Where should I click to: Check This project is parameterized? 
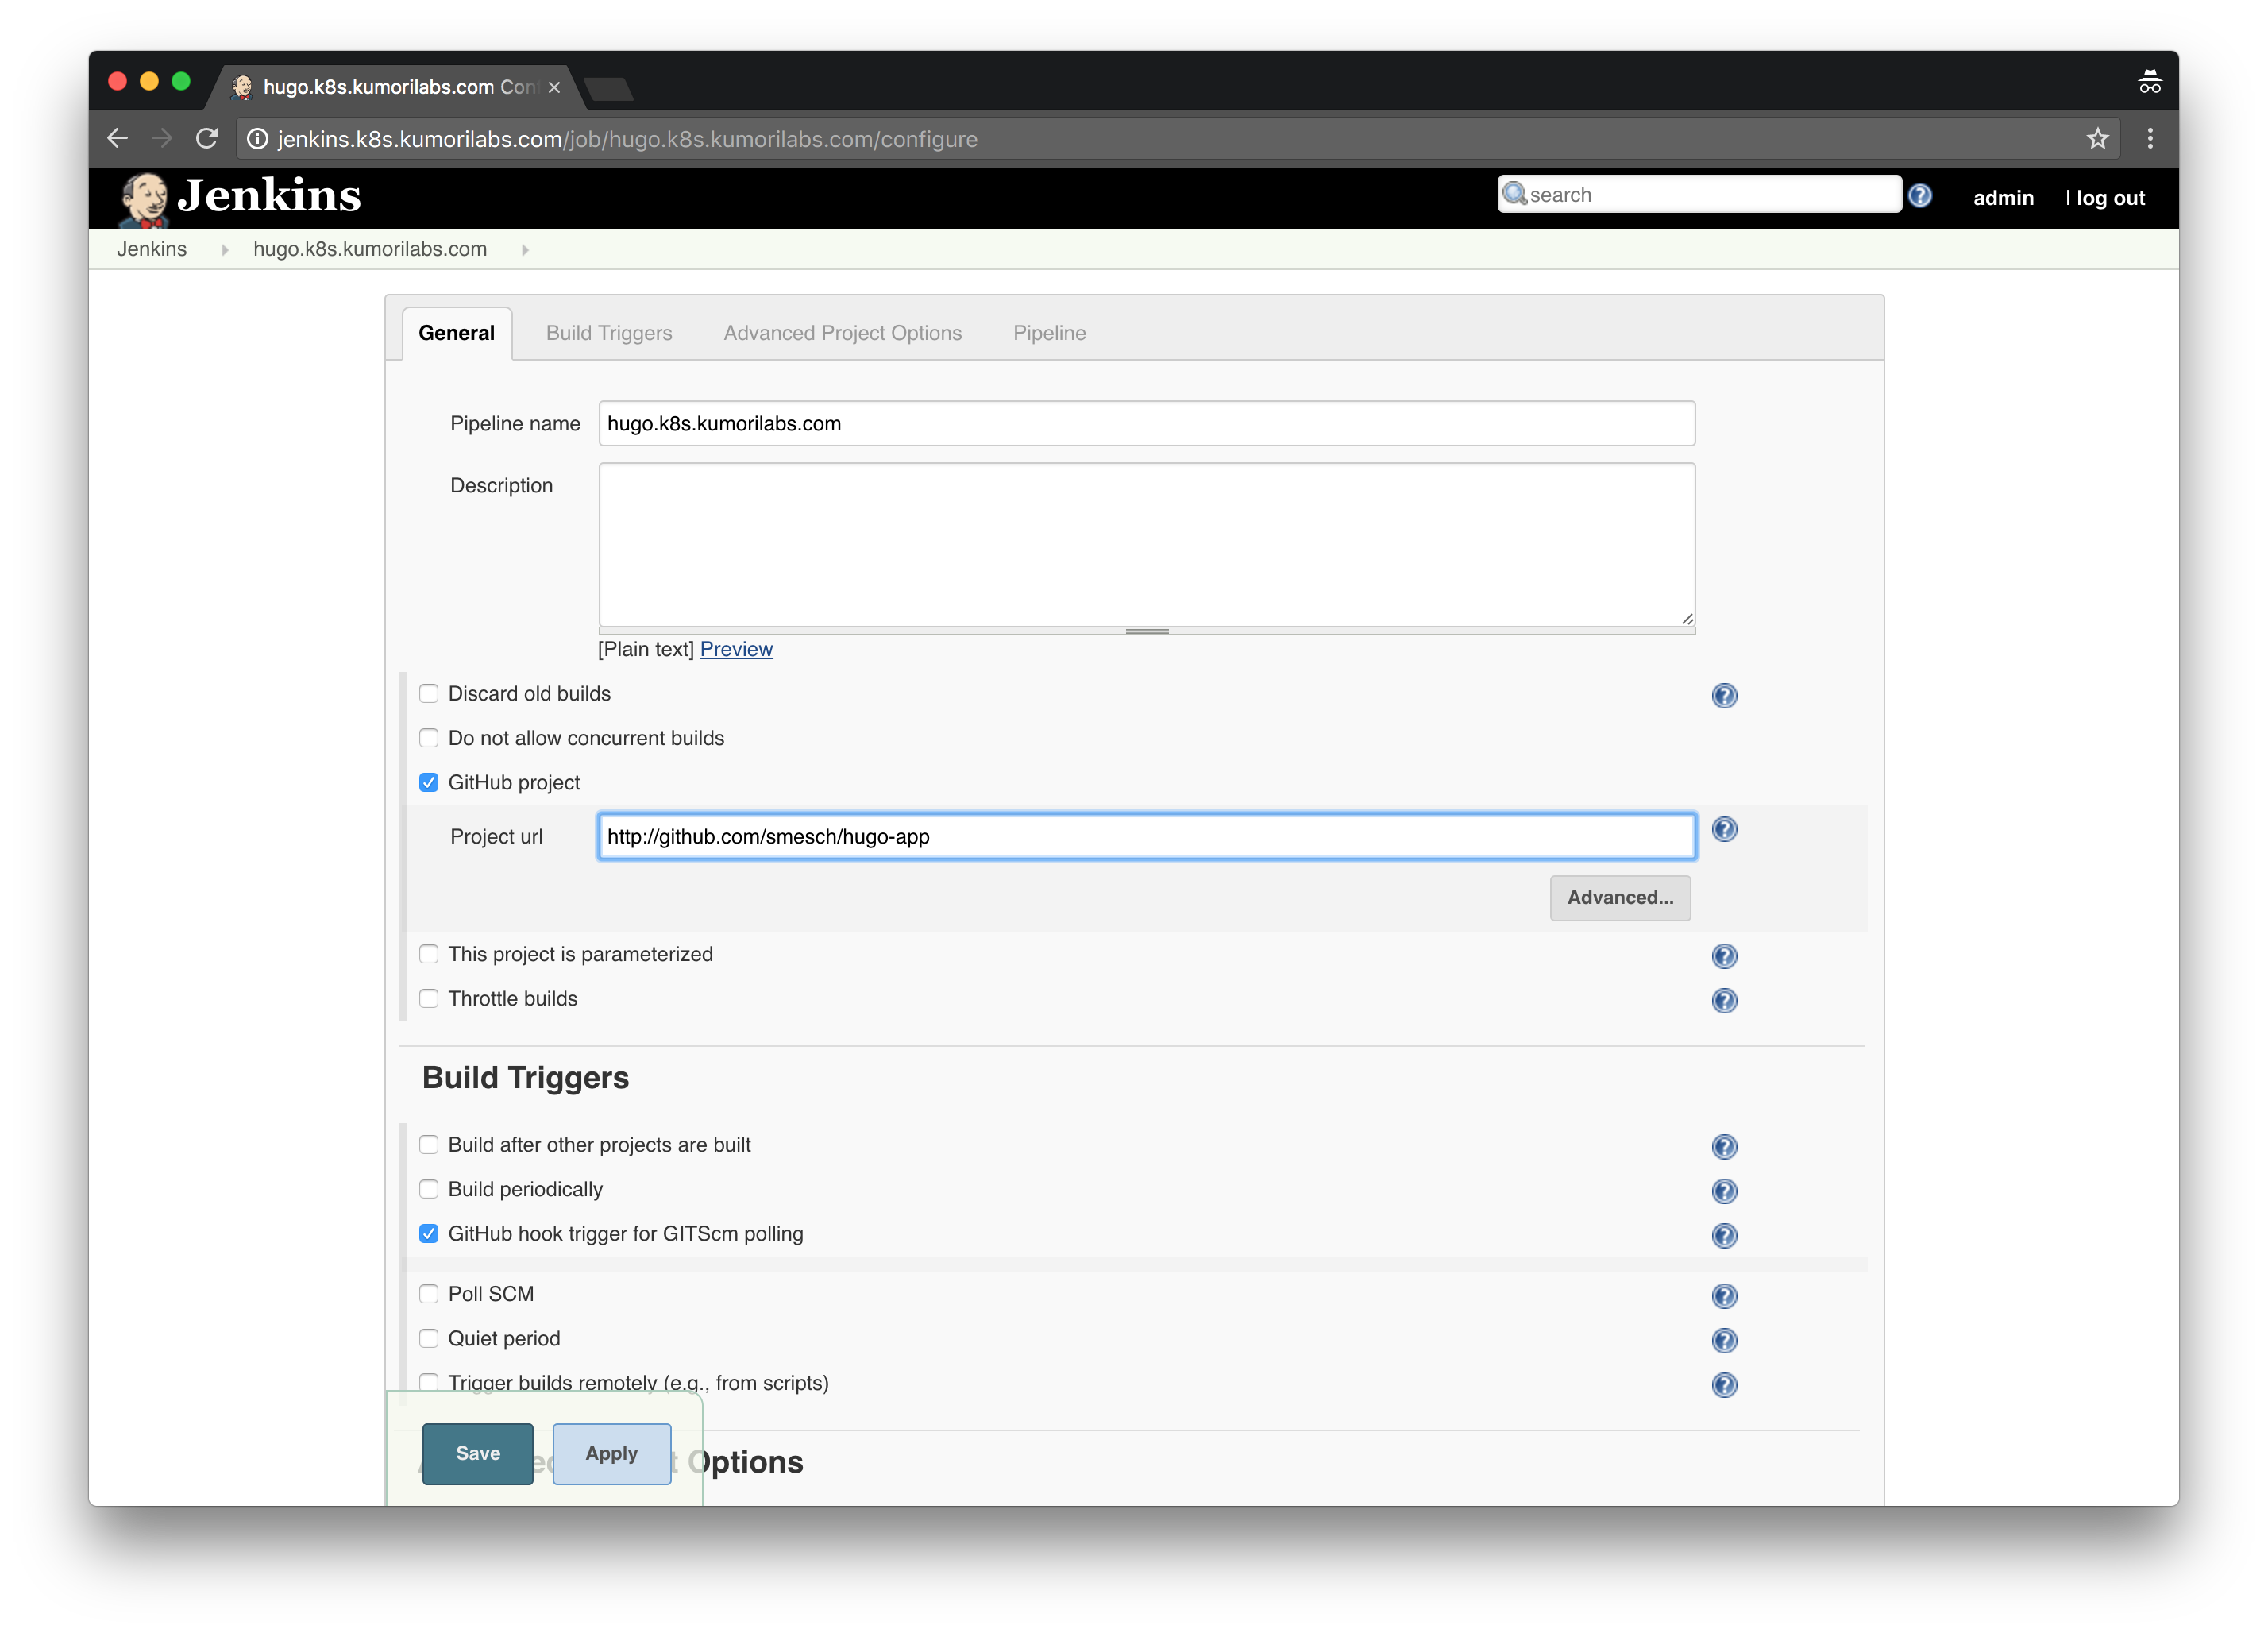(429, 954)
